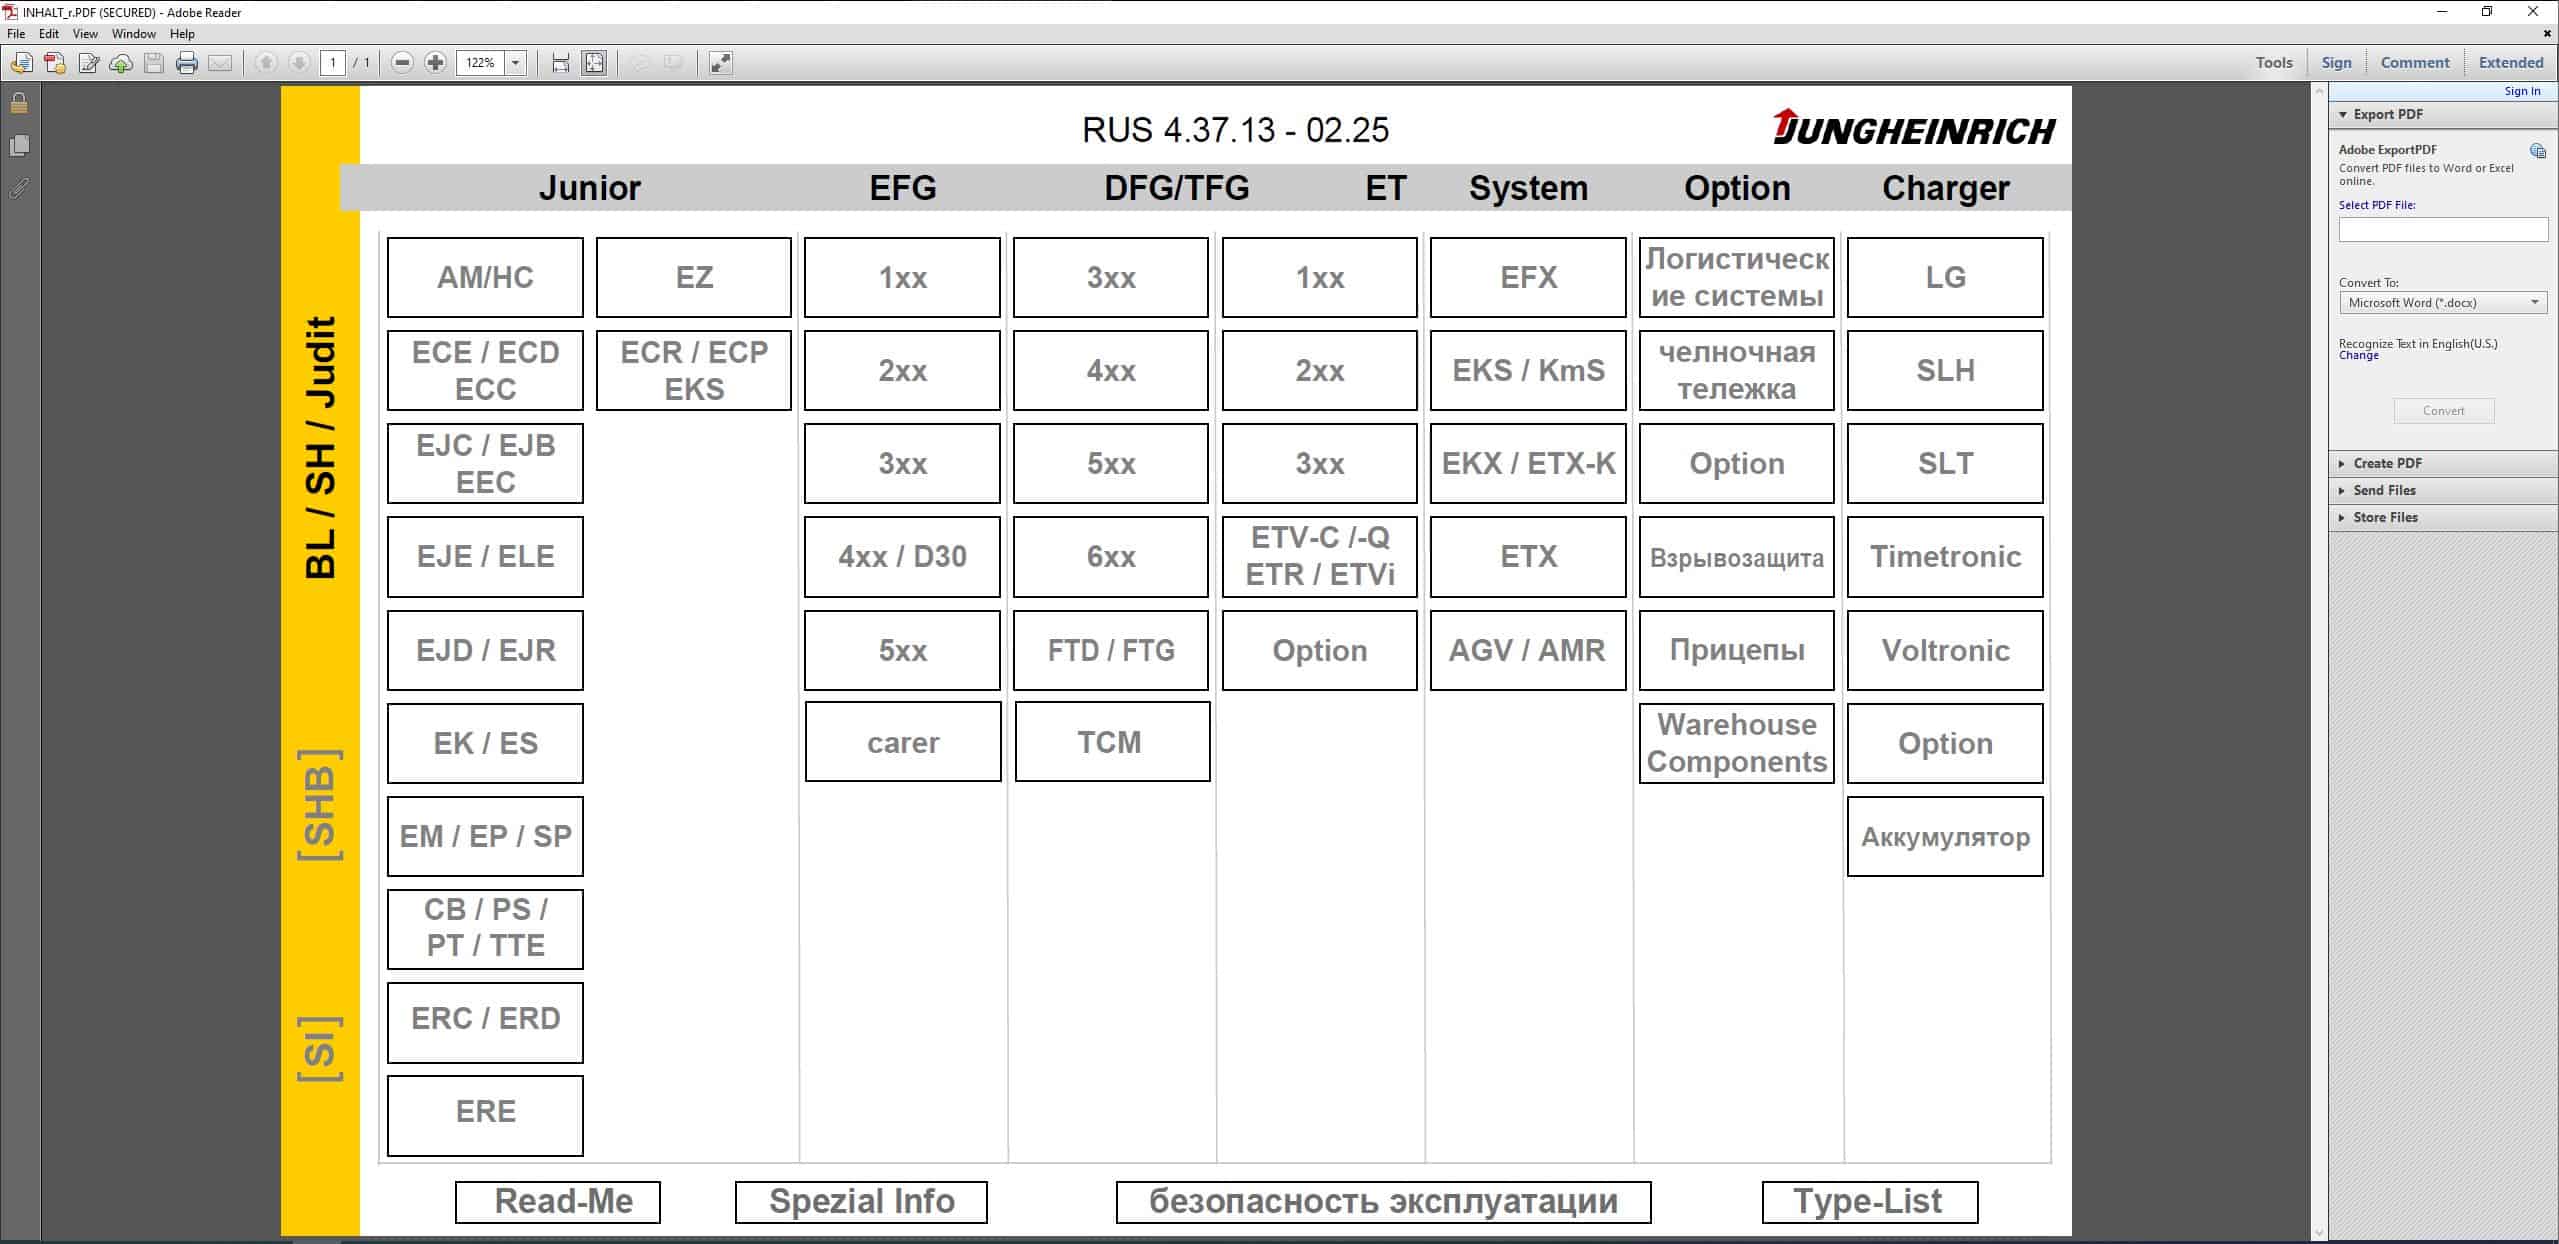The height and width of the screenshot is (1244, 2559).
Task: Click the highlight text toolbar icon
Action: click(674, 63)
